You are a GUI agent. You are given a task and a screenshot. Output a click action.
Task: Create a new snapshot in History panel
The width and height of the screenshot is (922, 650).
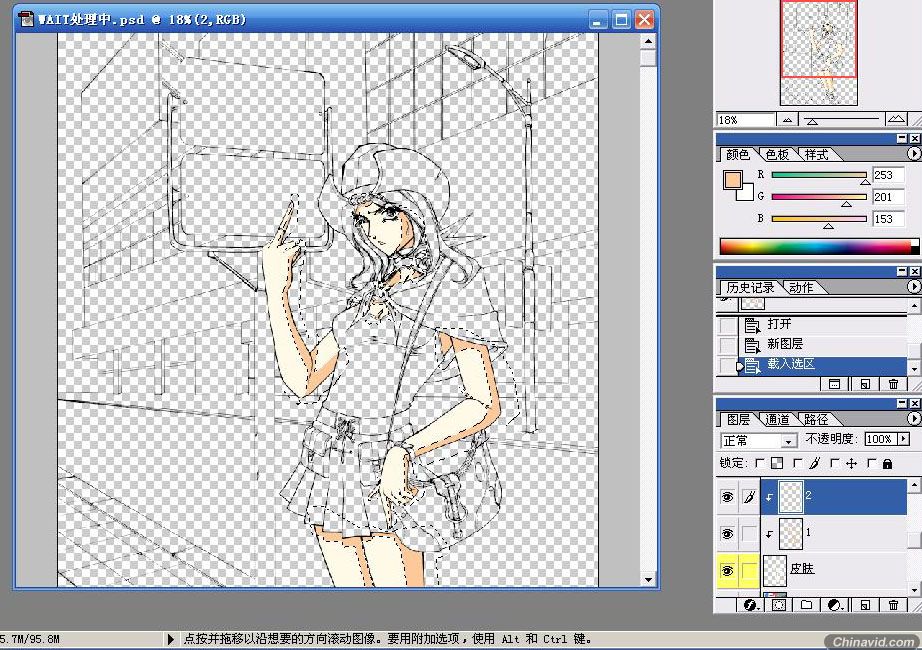pos(865,384)
